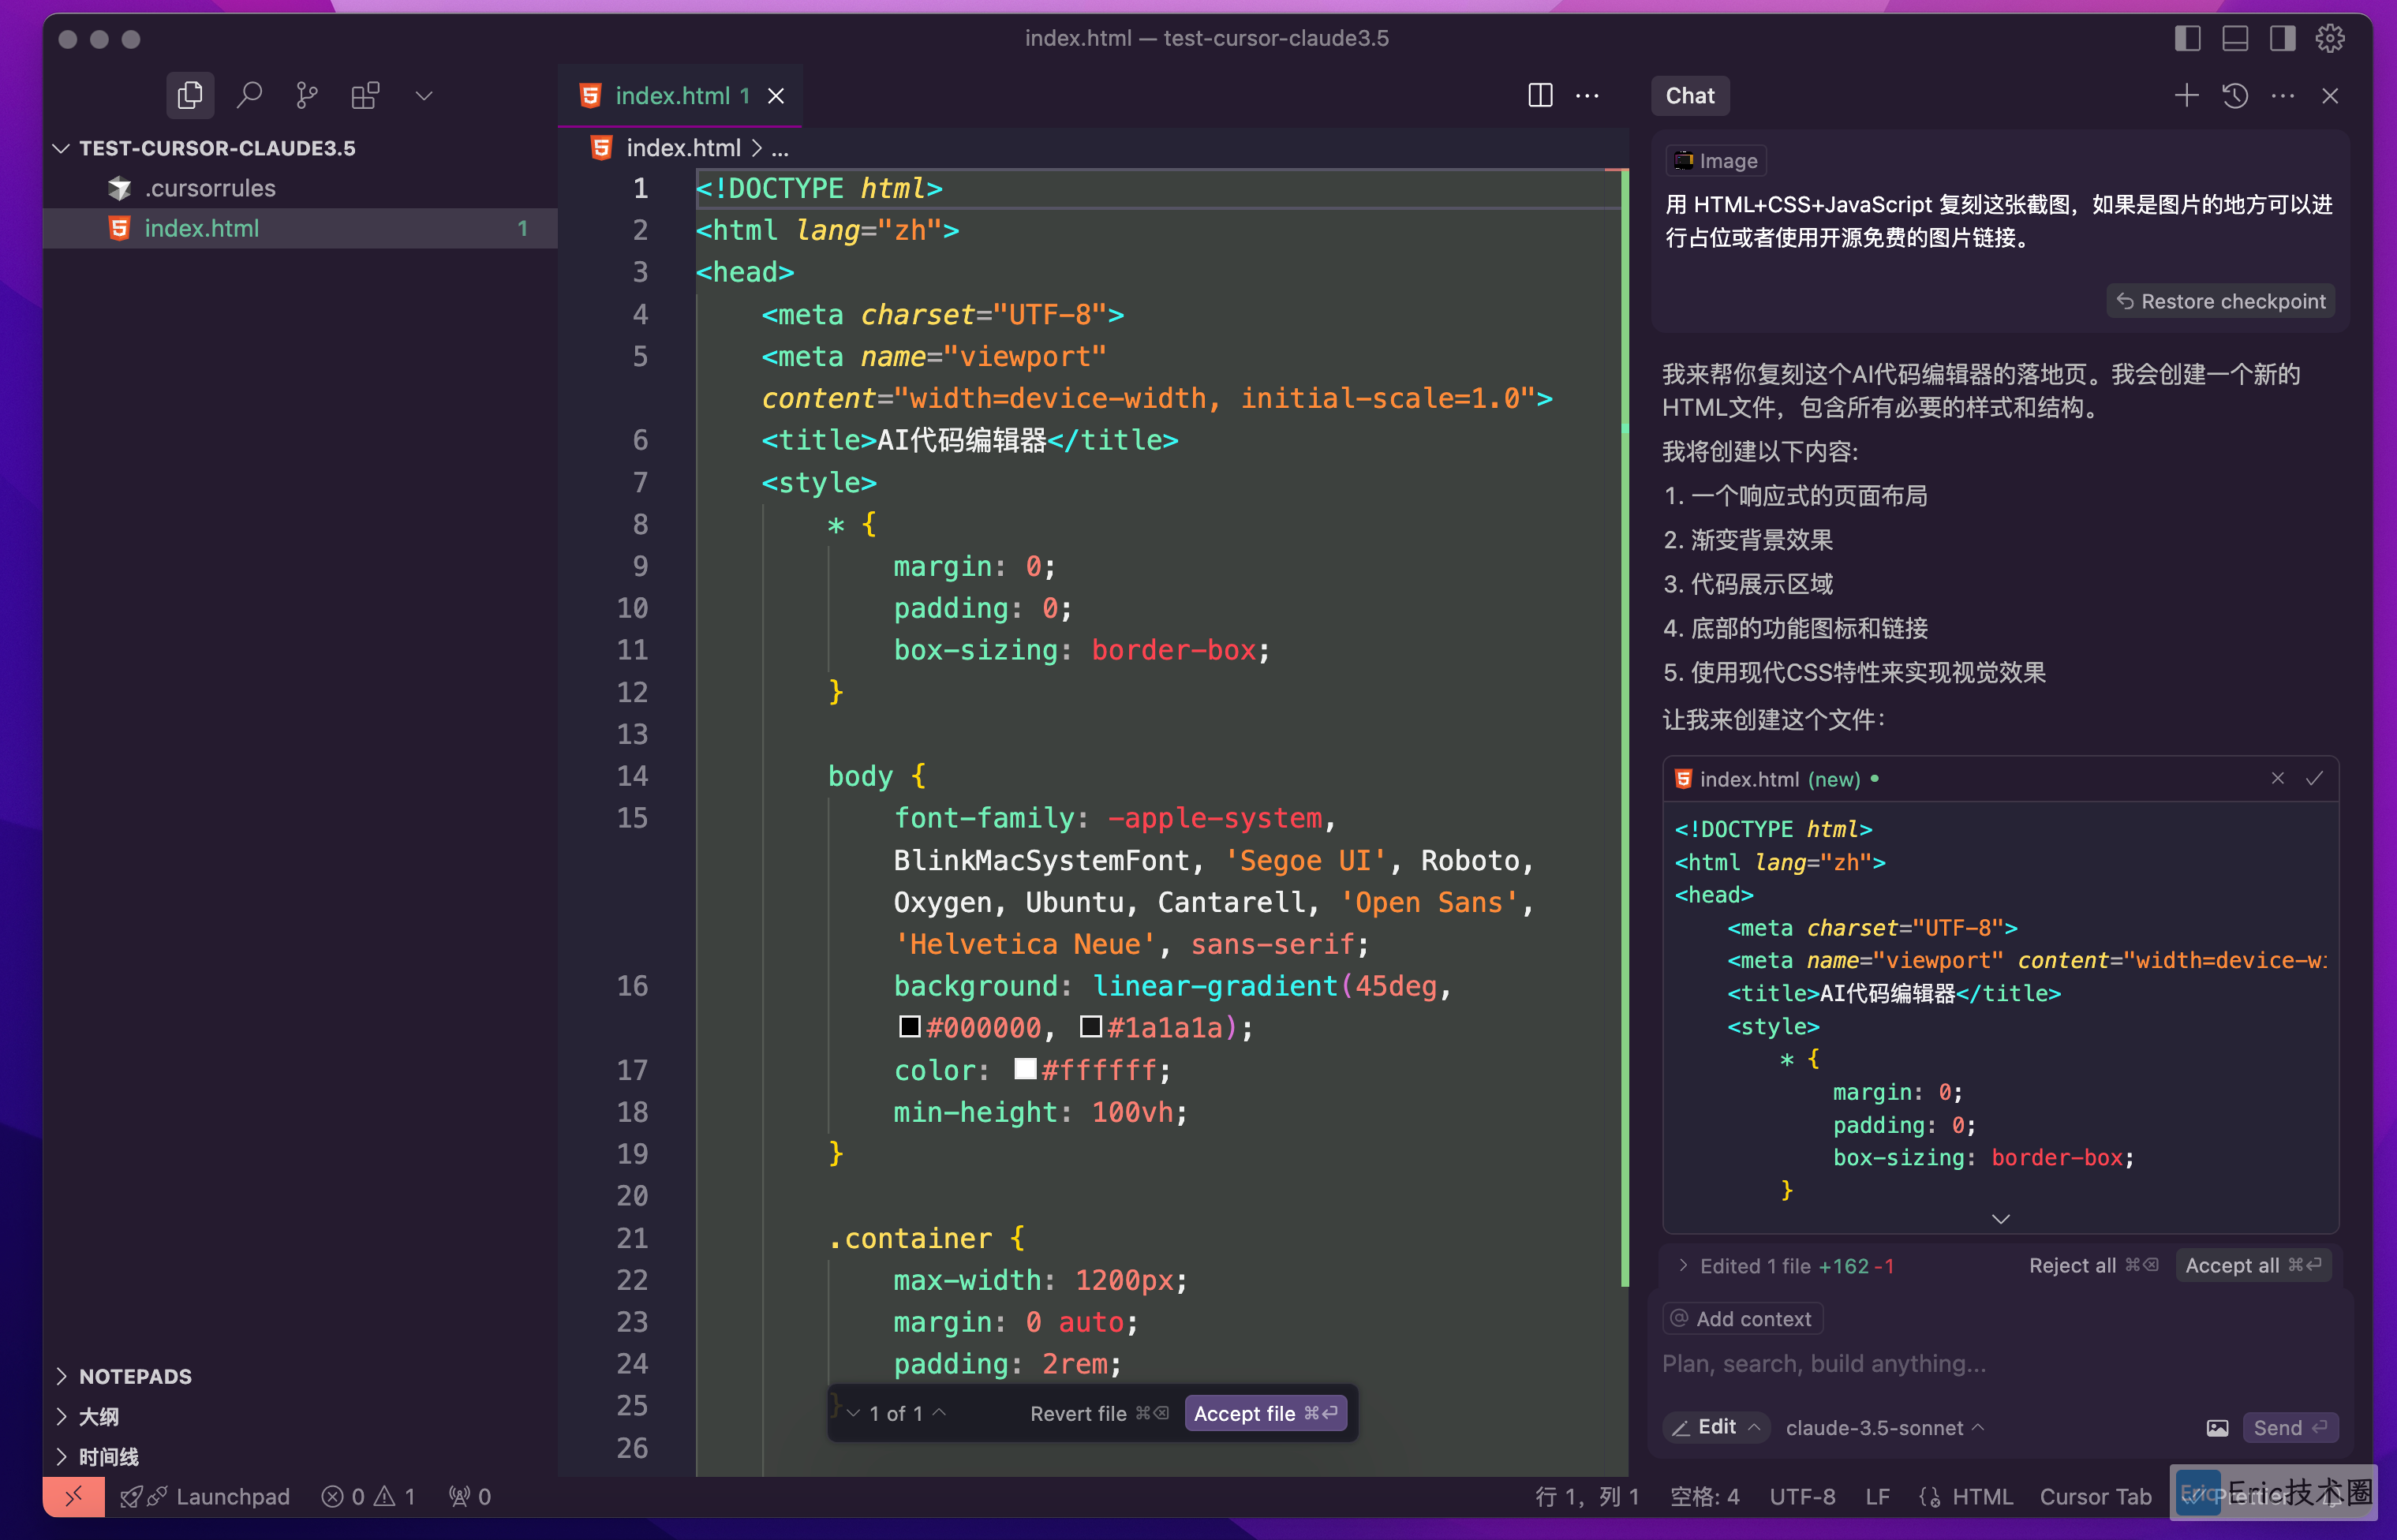This screenshot has height=1540, width=2397.
Task: Click the Image attachment chip
Action: (x=1716, y=161)
